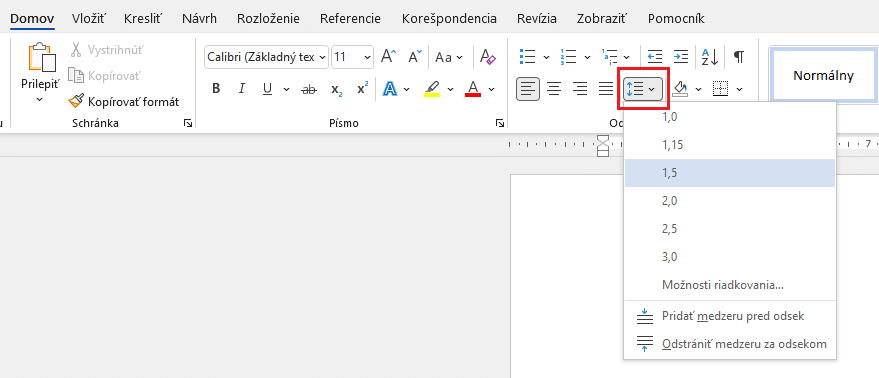Apply red font color A
Viewport: 879px width, 378px height.
click(x=473, y=89)
